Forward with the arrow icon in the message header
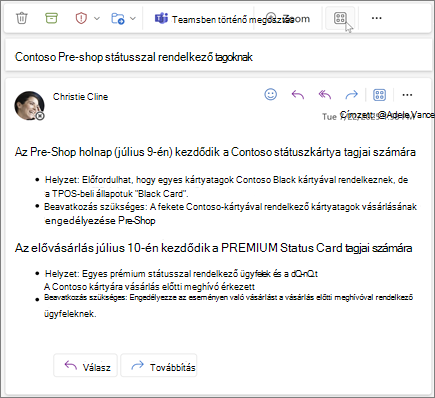This screenshot has height=398, width=435. coord(351,95)
